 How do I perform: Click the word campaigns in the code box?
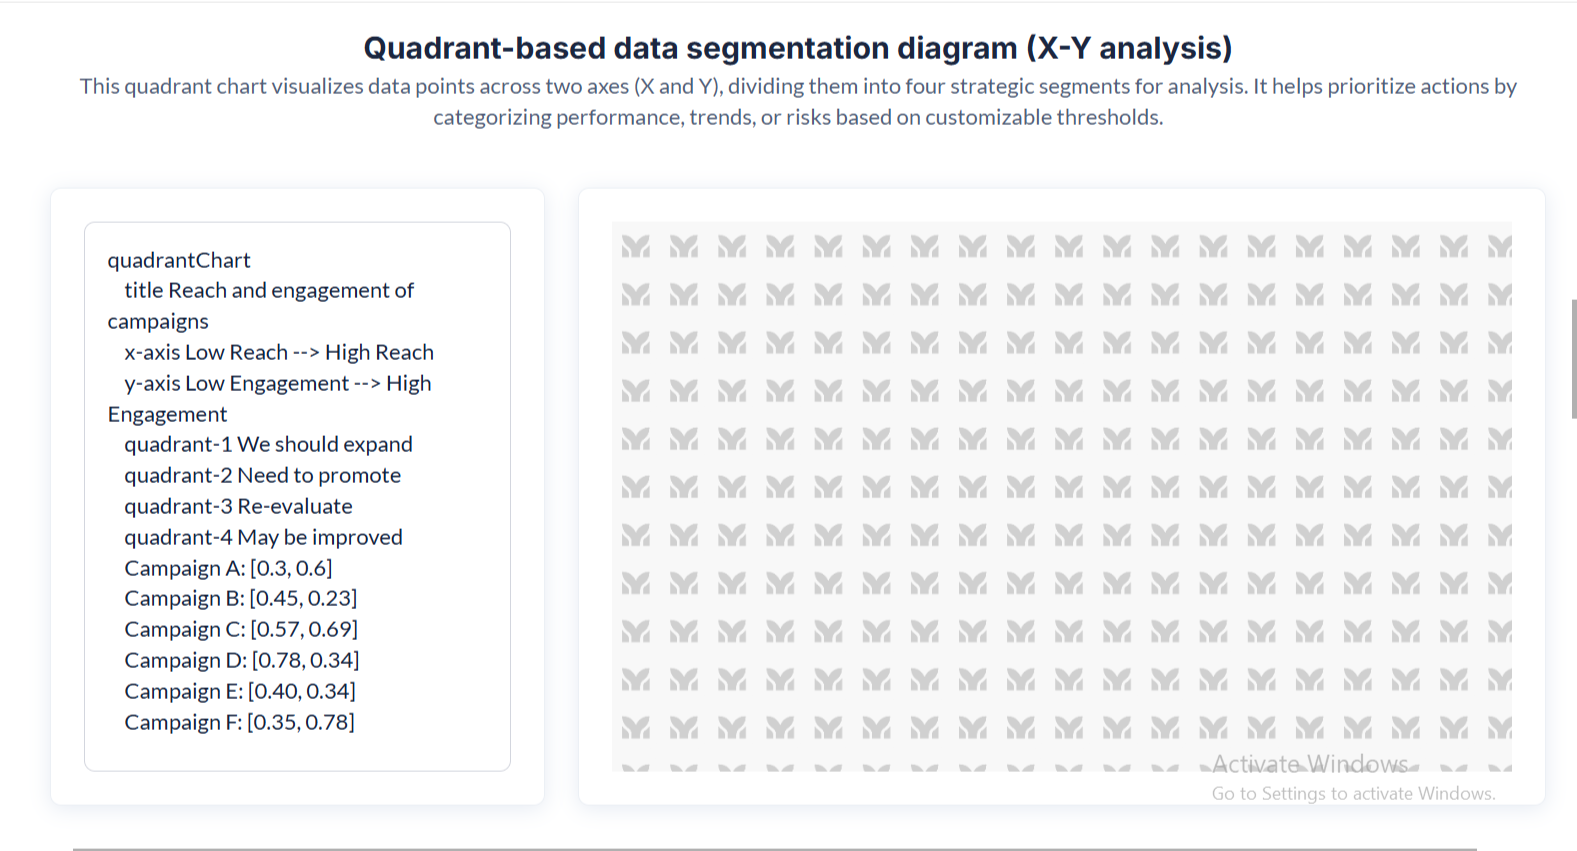click(158, 322)
